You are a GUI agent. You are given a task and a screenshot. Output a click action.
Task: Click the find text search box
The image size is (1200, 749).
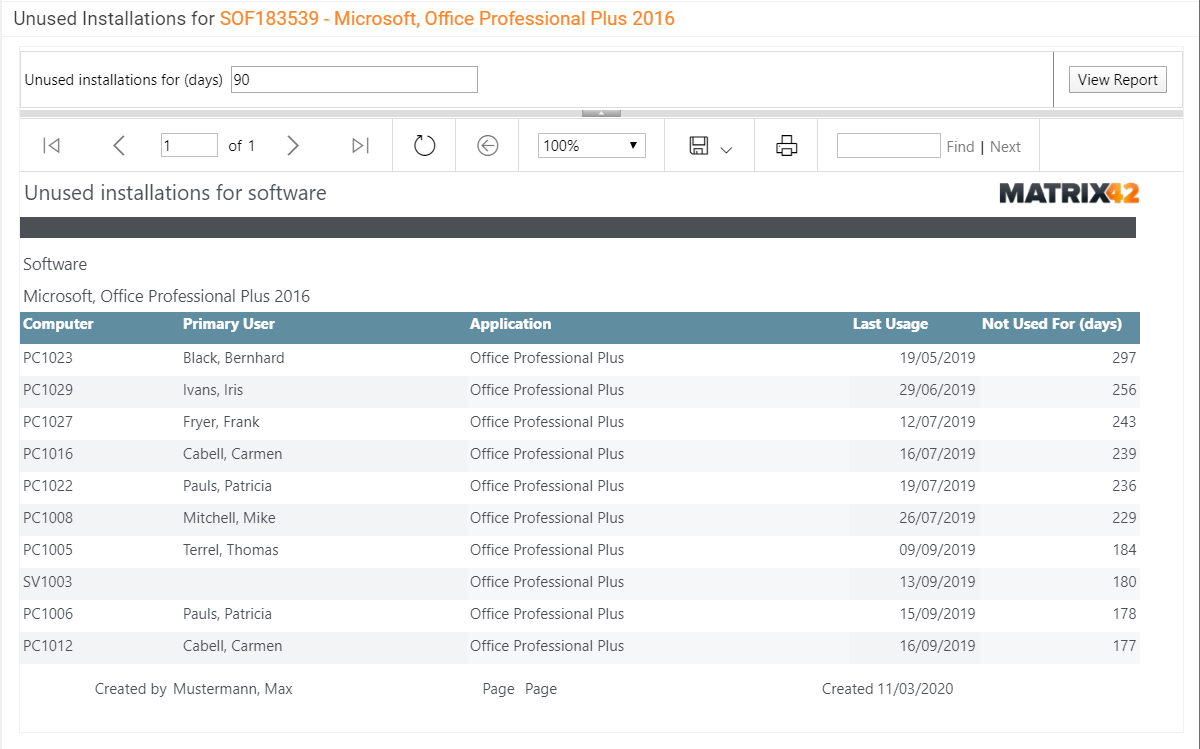click(889, 146)
